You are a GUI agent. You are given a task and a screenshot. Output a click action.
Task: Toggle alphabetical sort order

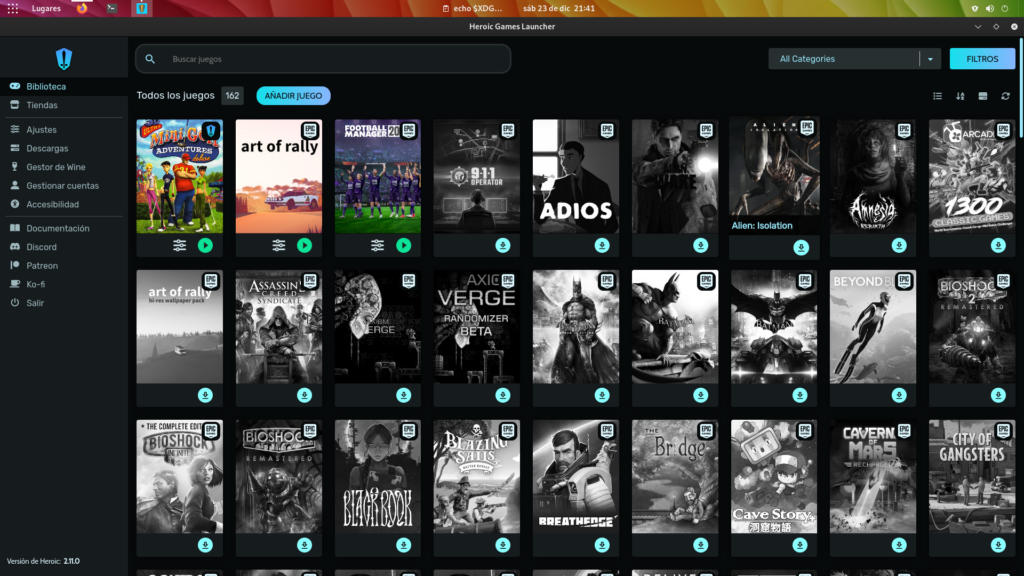960,96
